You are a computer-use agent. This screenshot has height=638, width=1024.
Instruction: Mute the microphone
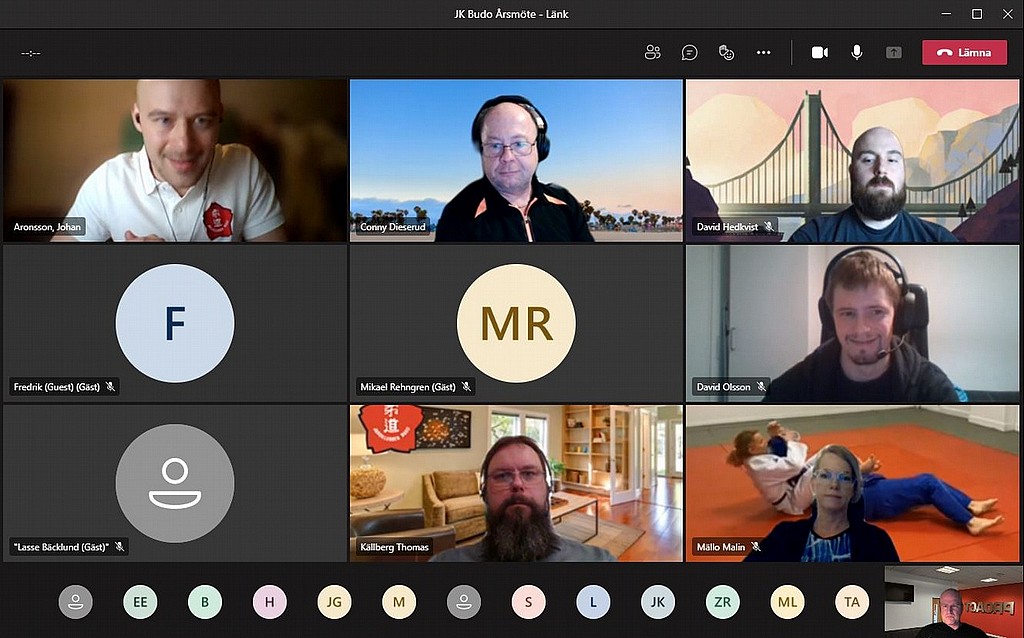coord(857,53)
